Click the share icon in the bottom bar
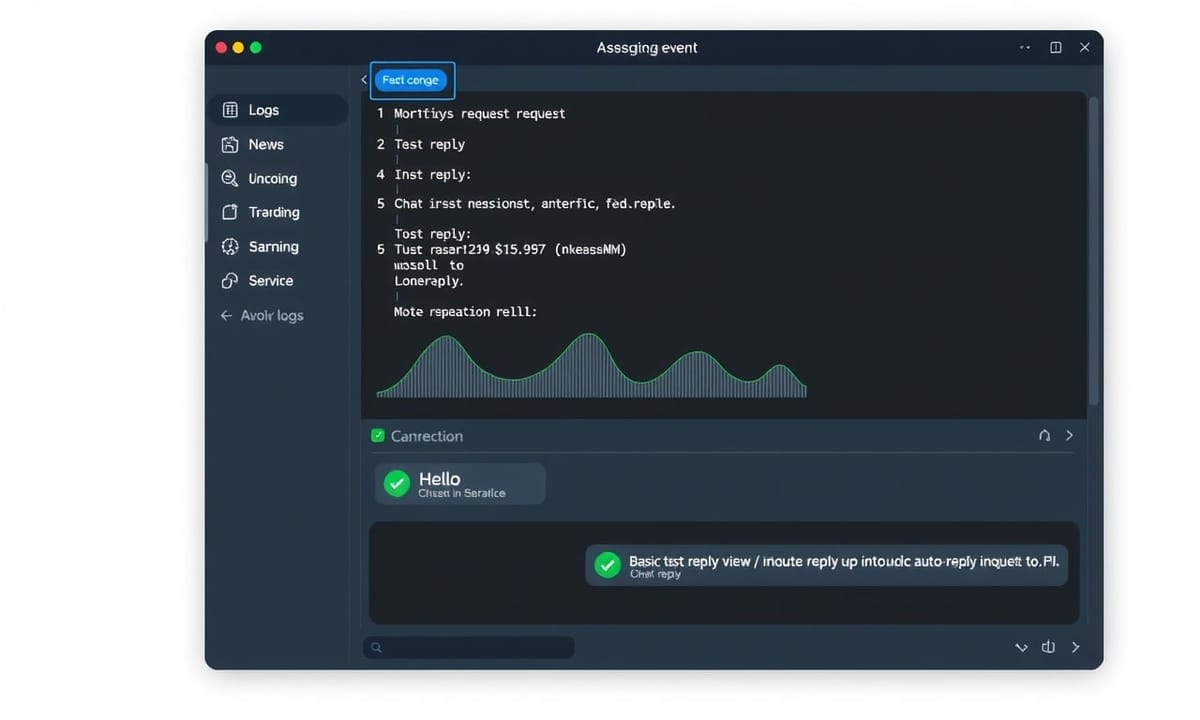 point(1048,647)
